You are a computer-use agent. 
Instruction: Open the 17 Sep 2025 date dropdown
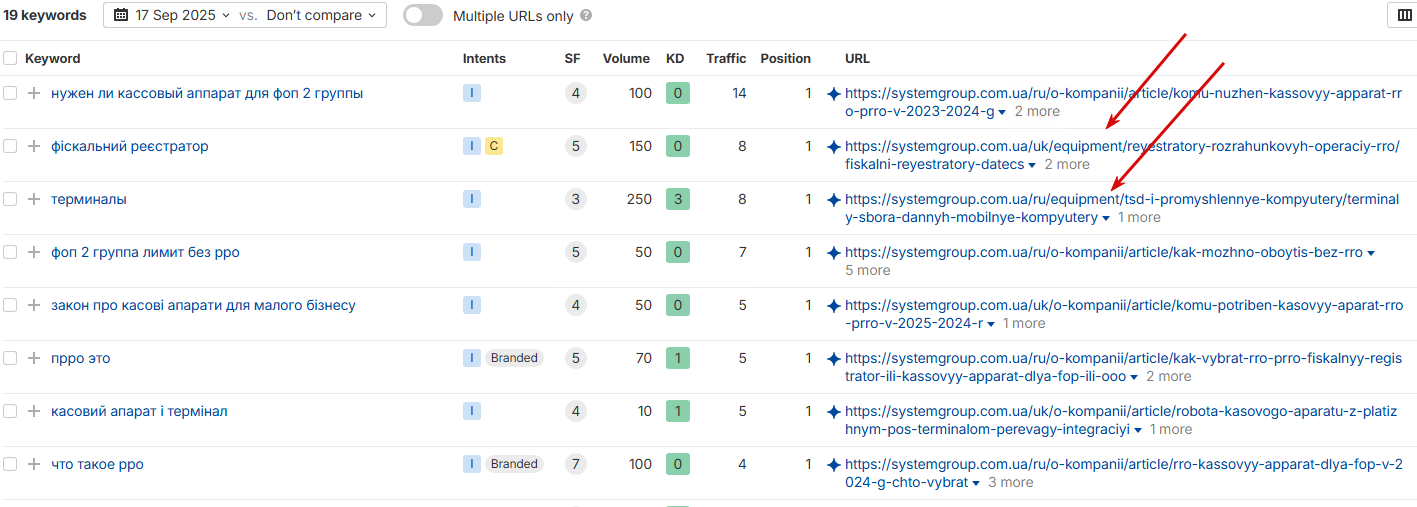pyautogui.click(x=173, y=15)
